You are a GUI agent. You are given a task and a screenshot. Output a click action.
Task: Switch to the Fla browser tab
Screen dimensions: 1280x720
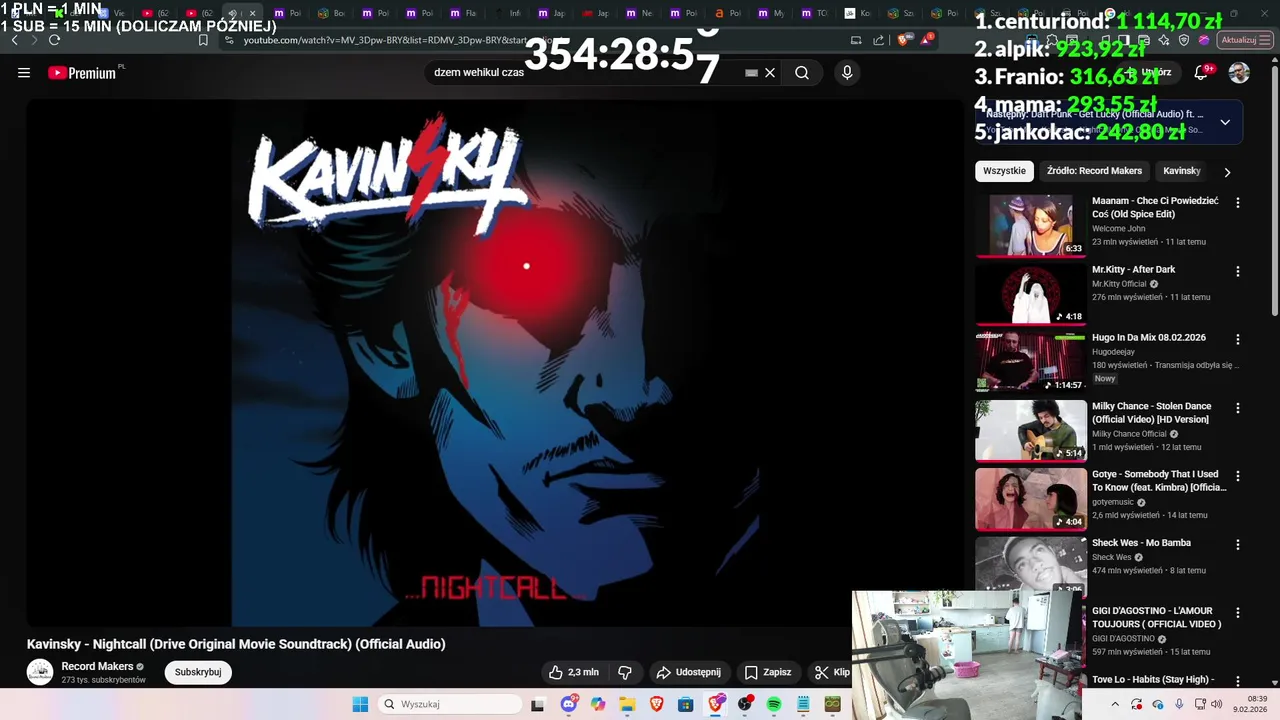(x=462, y=14)
